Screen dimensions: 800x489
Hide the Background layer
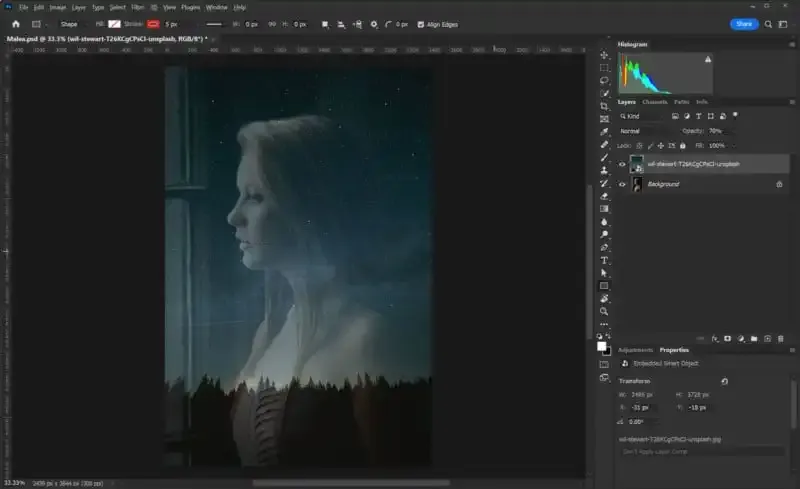(622, 184)
